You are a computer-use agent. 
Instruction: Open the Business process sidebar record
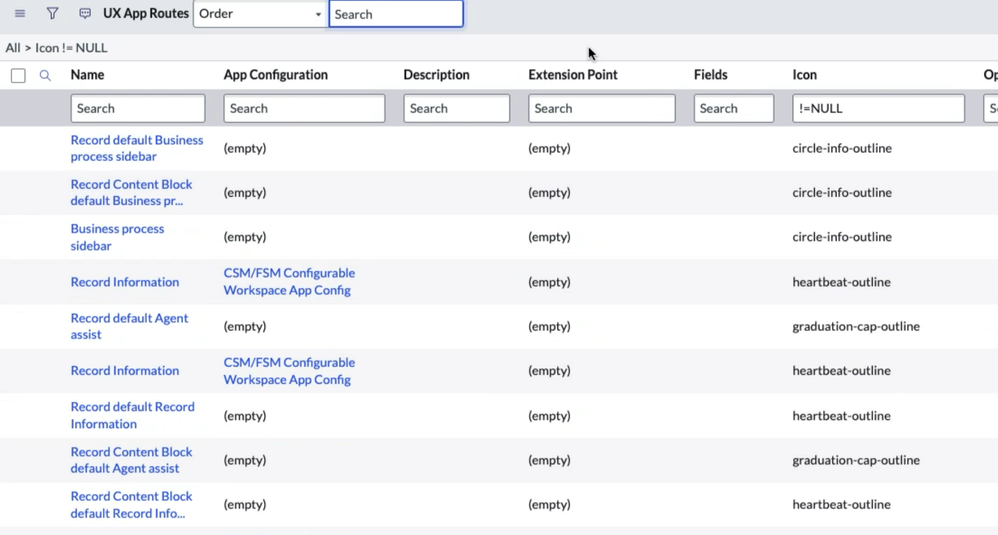click(x=117, y=237)
